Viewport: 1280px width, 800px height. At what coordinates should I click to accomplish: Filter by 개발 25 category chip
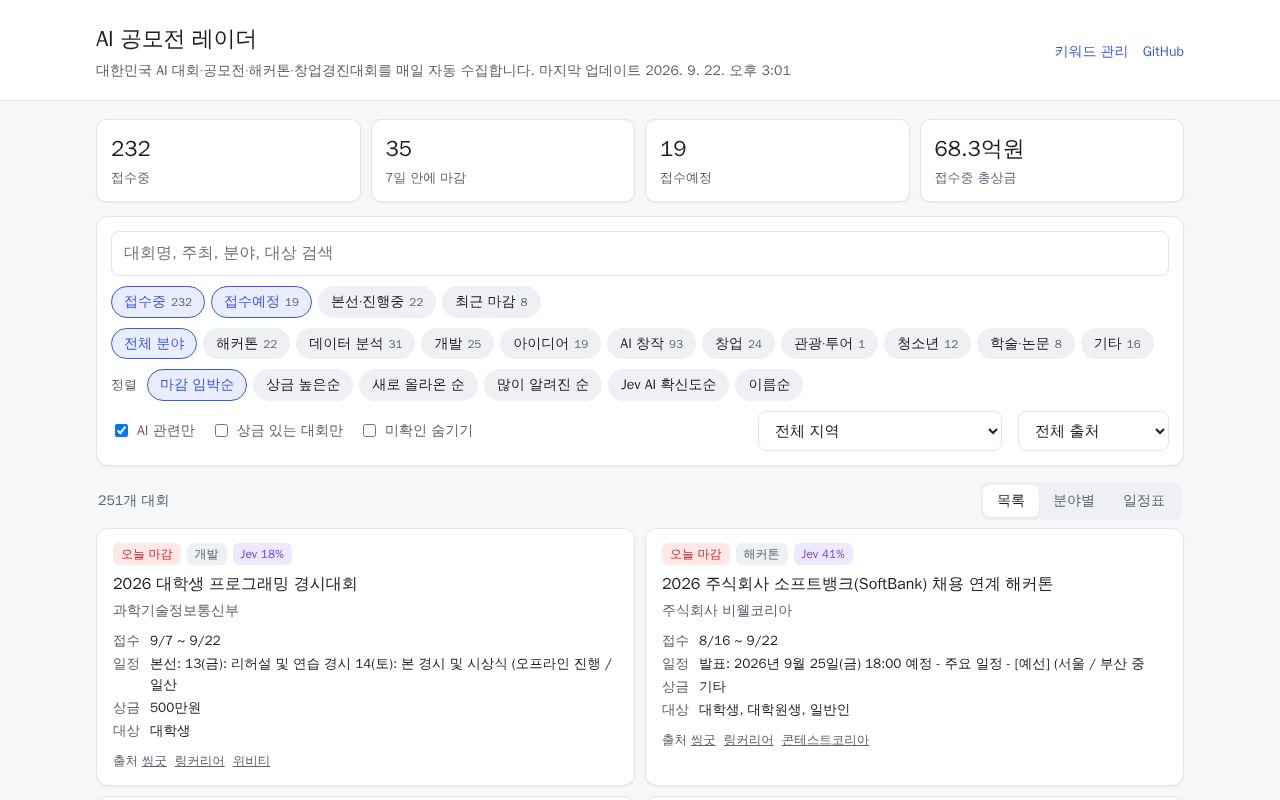pyautogui.click(x=457, y=343)
